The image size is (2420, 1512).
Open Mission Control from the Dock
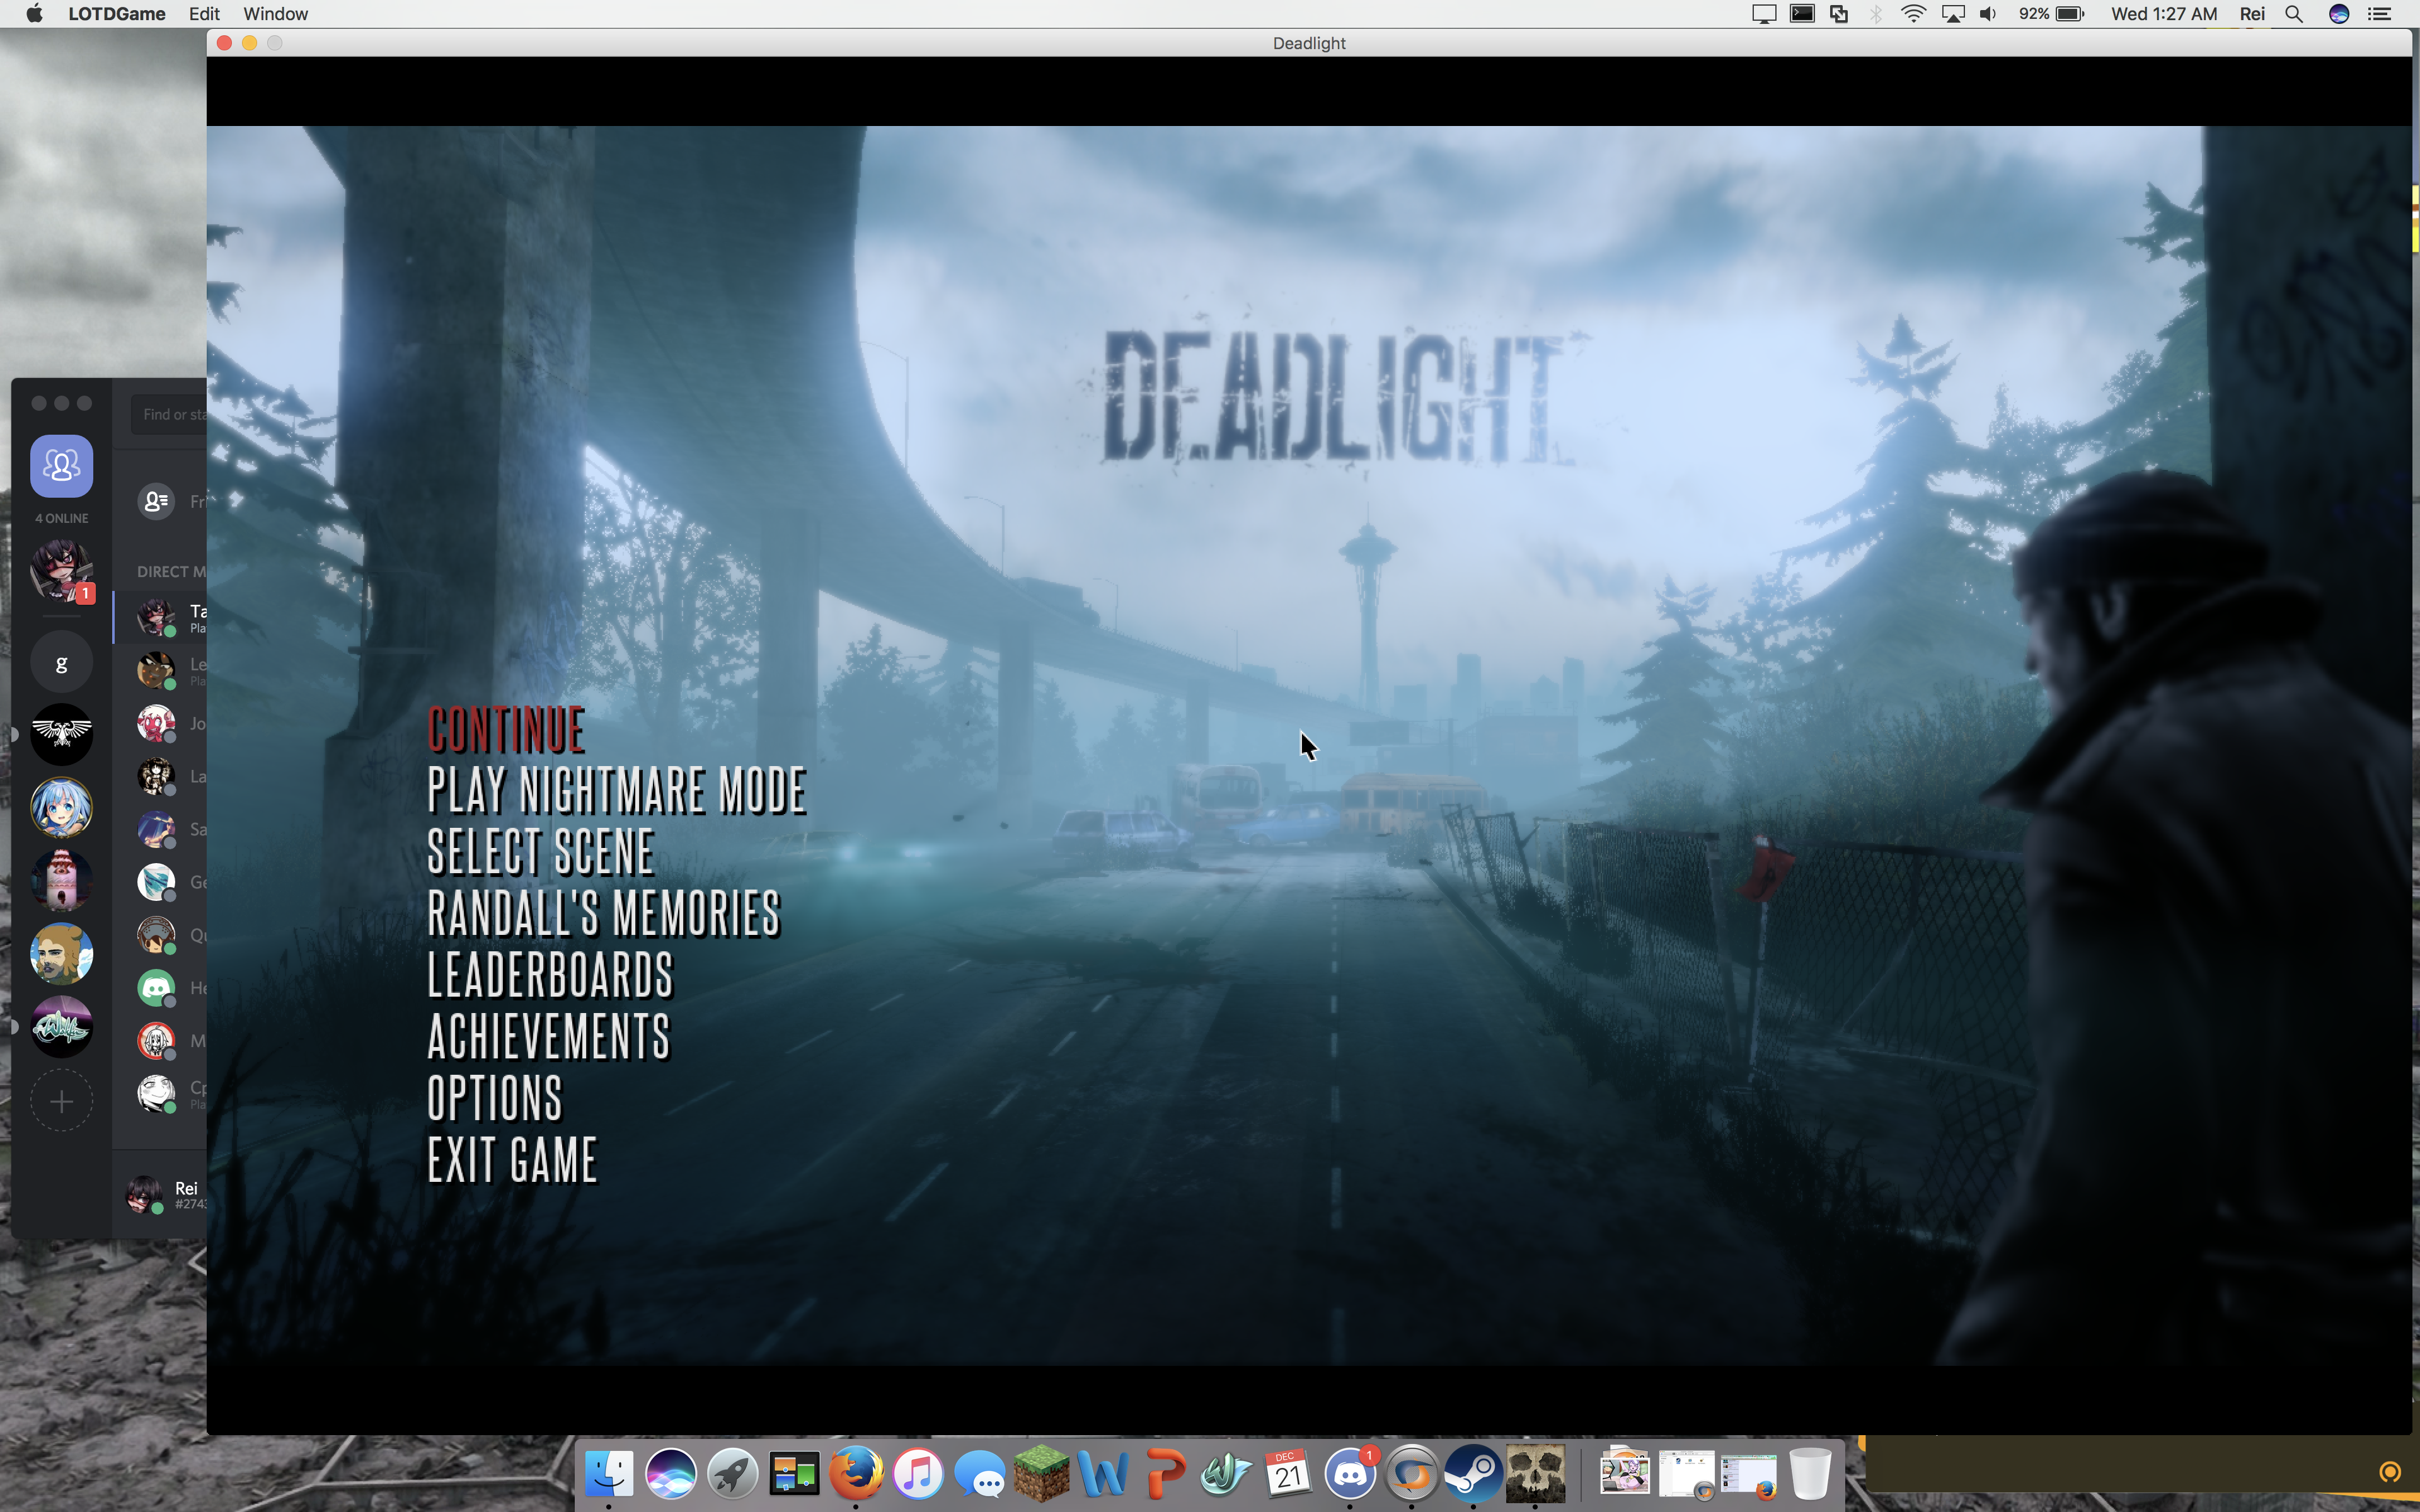(795, 1473)
